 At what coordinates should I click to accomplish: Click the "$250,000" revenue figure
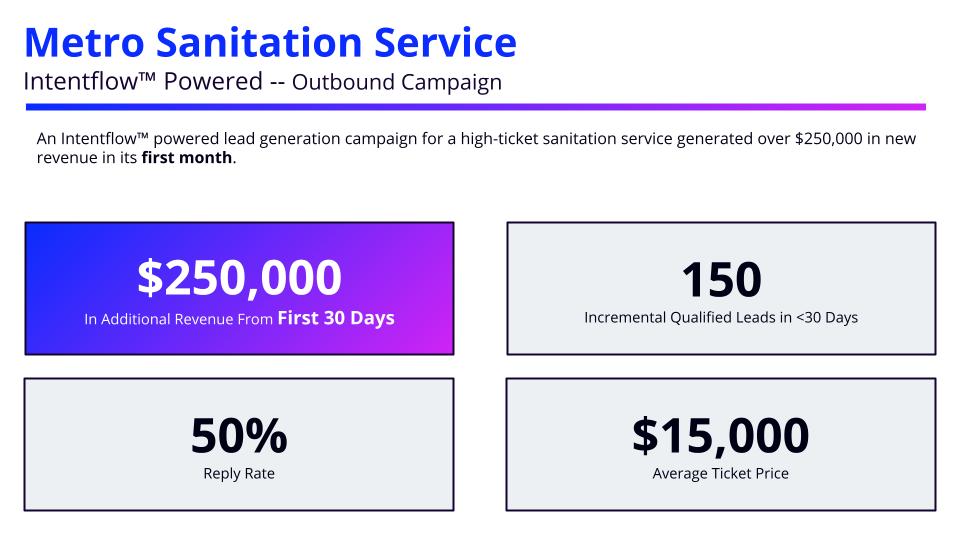pyautogui.click(x=239, y=277)
